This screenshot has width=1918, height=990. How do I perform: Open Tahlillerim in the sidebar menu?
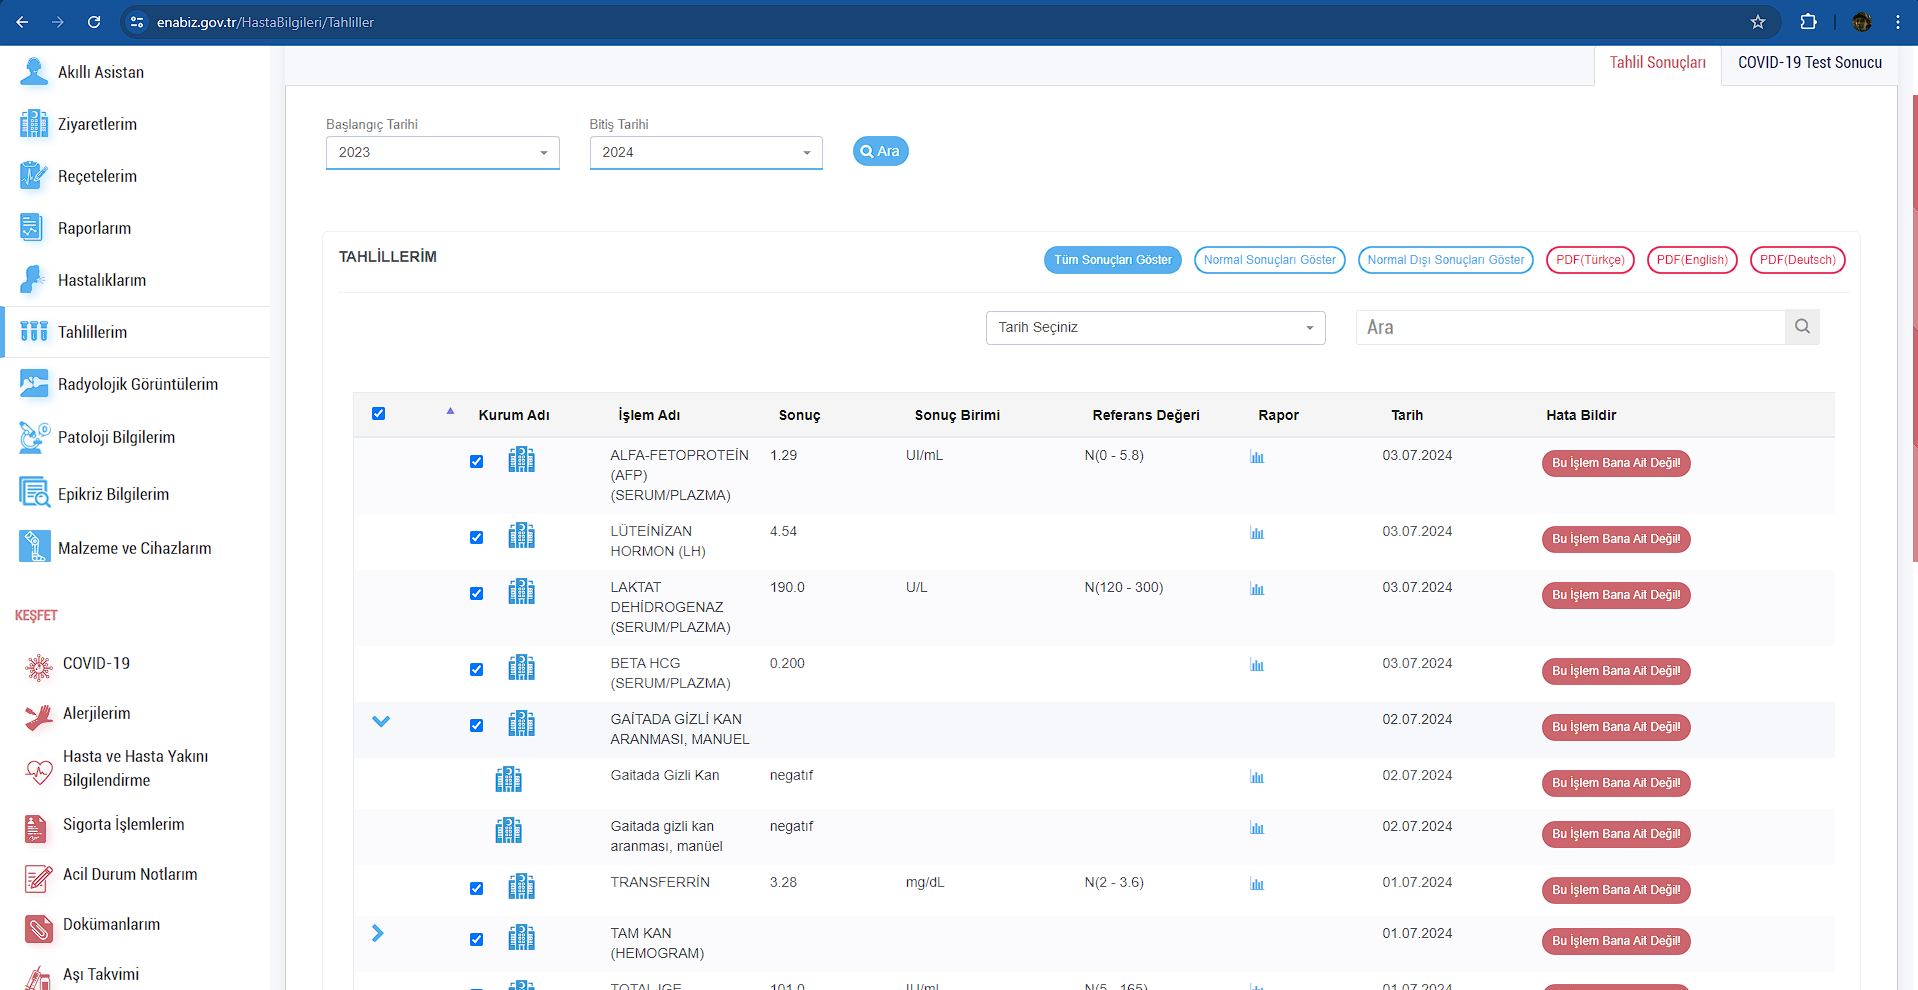pyautogui.click(x=136, y=332)
